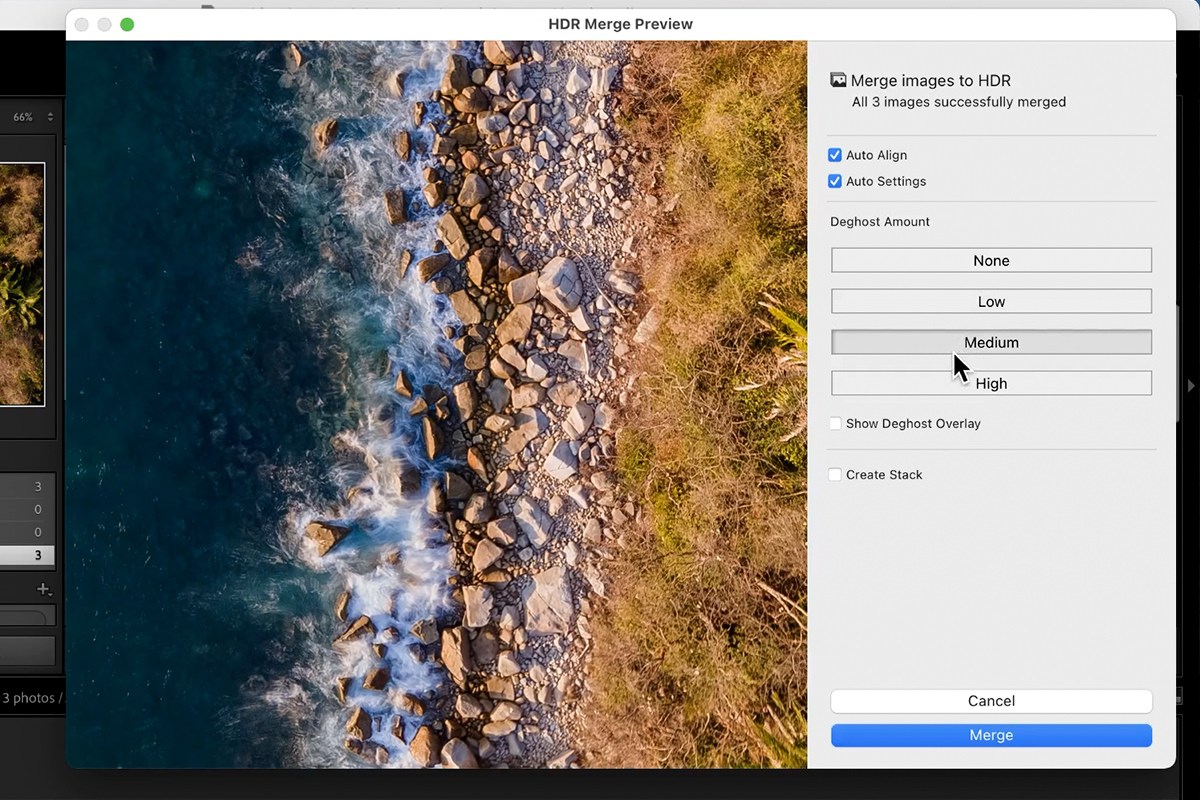Check the Create Stack option
1200x800 pixels.
pyautogui.click(x=835, y=474)
